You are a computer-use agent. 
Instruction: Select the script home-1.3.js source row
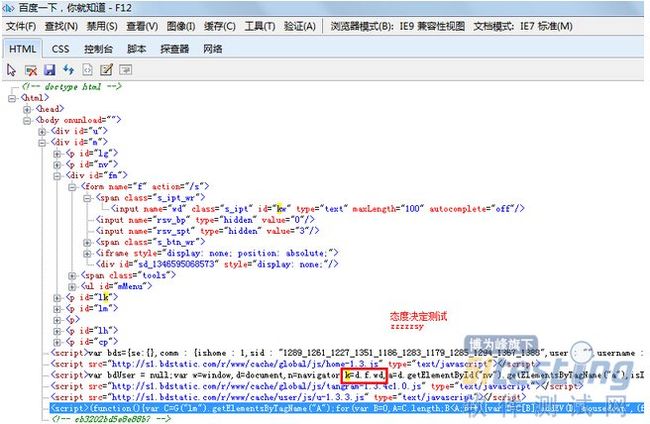coord(295,364)
